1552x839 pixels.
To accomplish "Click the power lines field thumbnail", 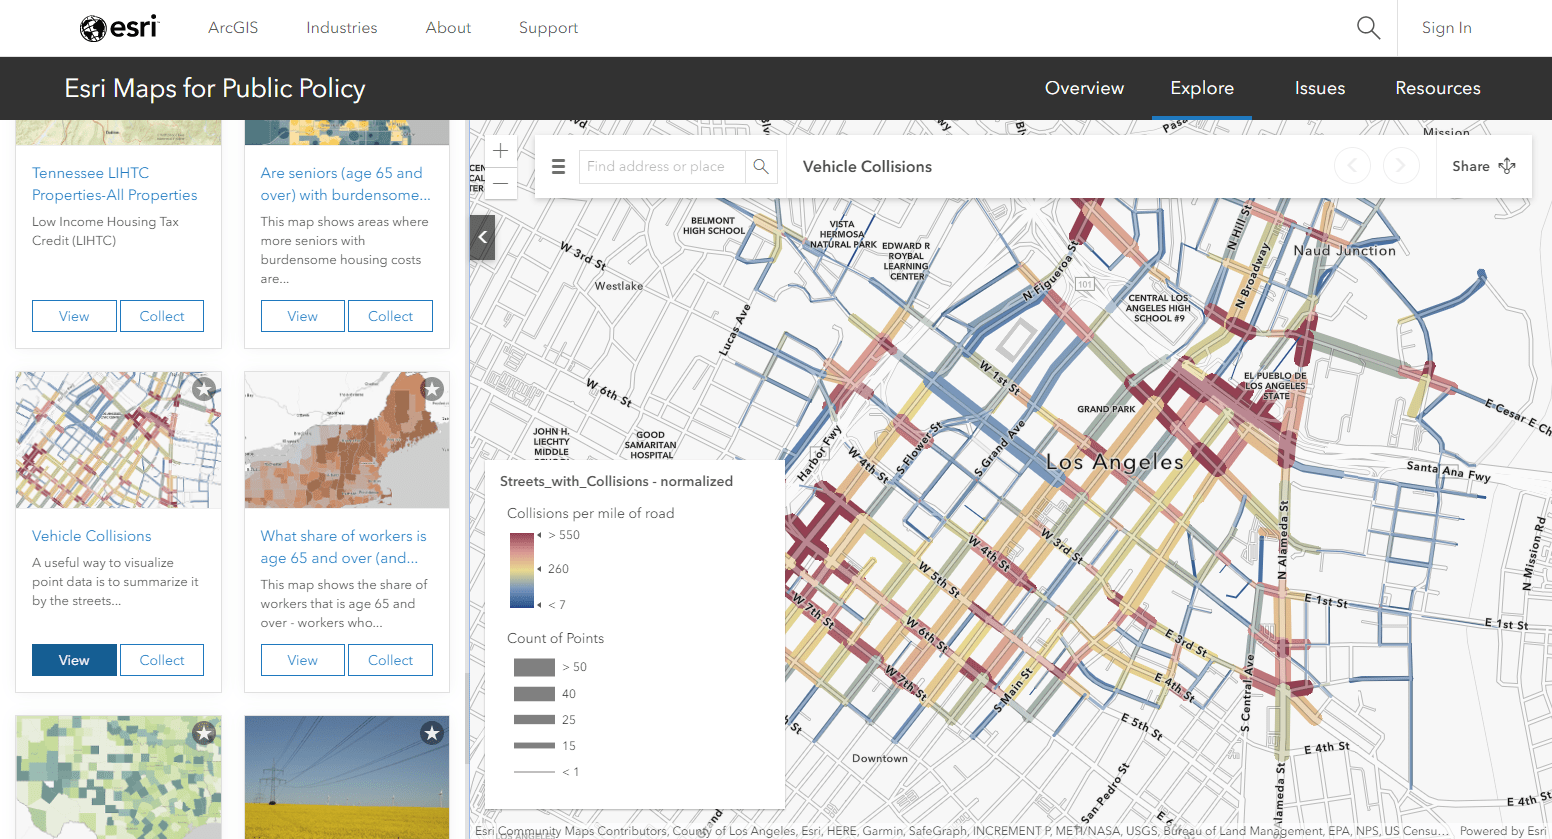I will click(x=347, y=777).
